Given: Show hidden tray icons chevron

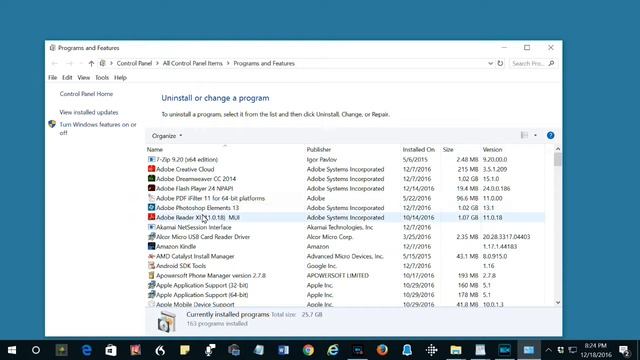Looking at the screenshot, I should (x=548, y=350).
